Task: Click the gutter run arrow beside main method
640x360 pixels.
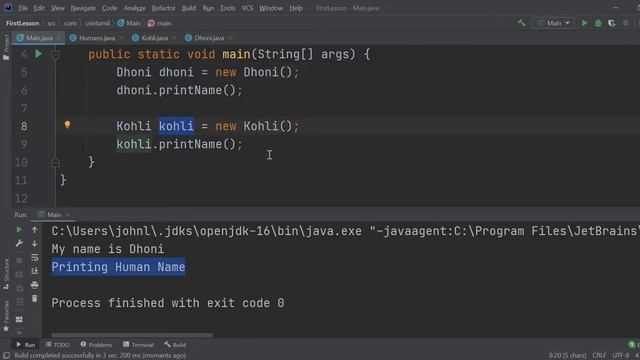Action: coord(38,54)
